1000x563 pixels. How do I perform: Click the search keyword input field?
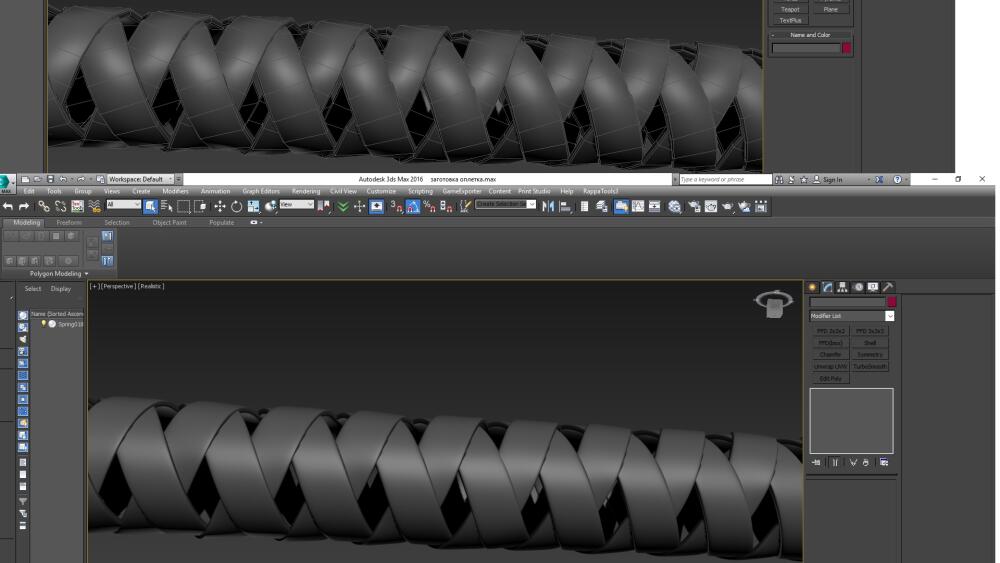point(725,179)
